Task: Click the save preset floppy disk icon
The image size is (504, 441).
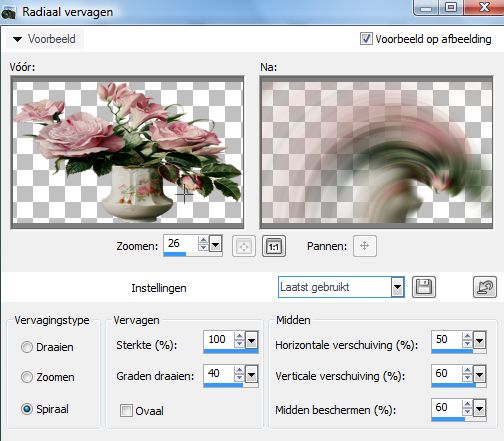Action: pos(424,287)
